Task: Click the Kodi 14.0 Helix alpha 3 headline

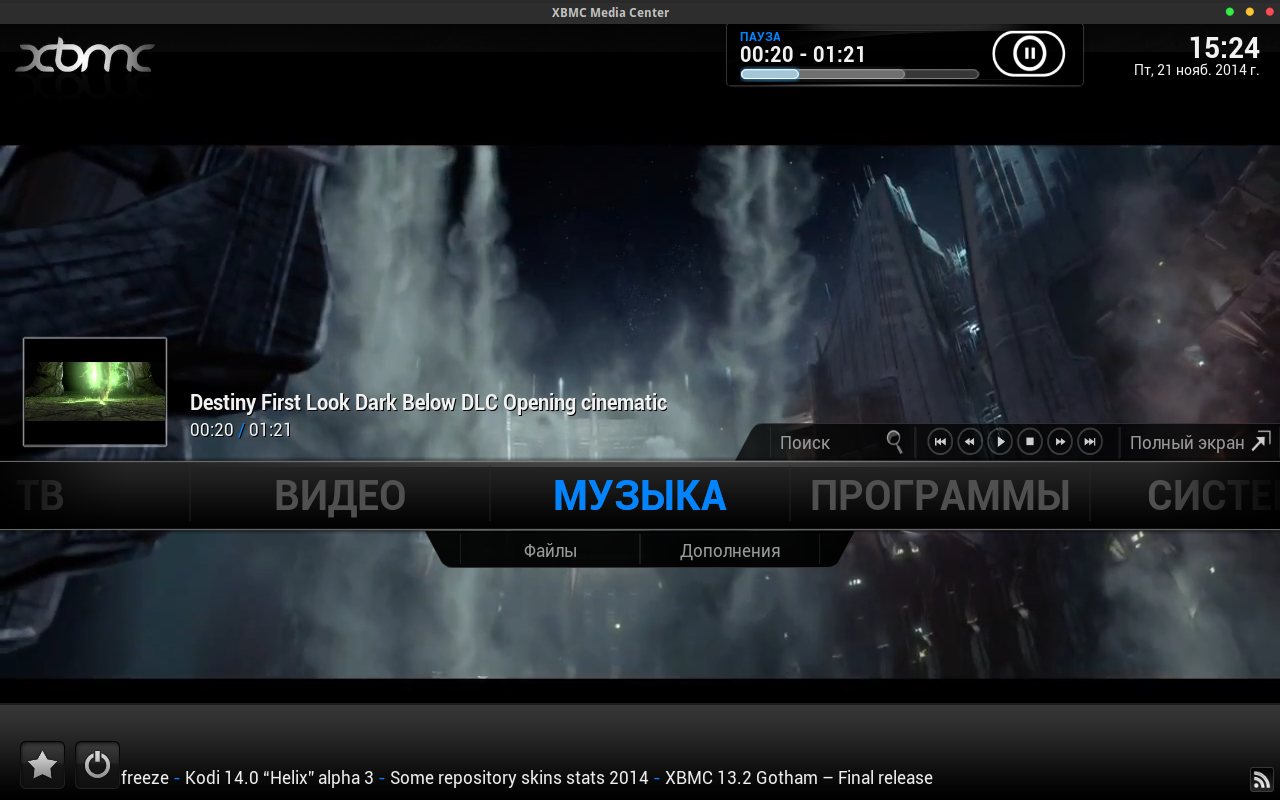Action: [279, 778]
